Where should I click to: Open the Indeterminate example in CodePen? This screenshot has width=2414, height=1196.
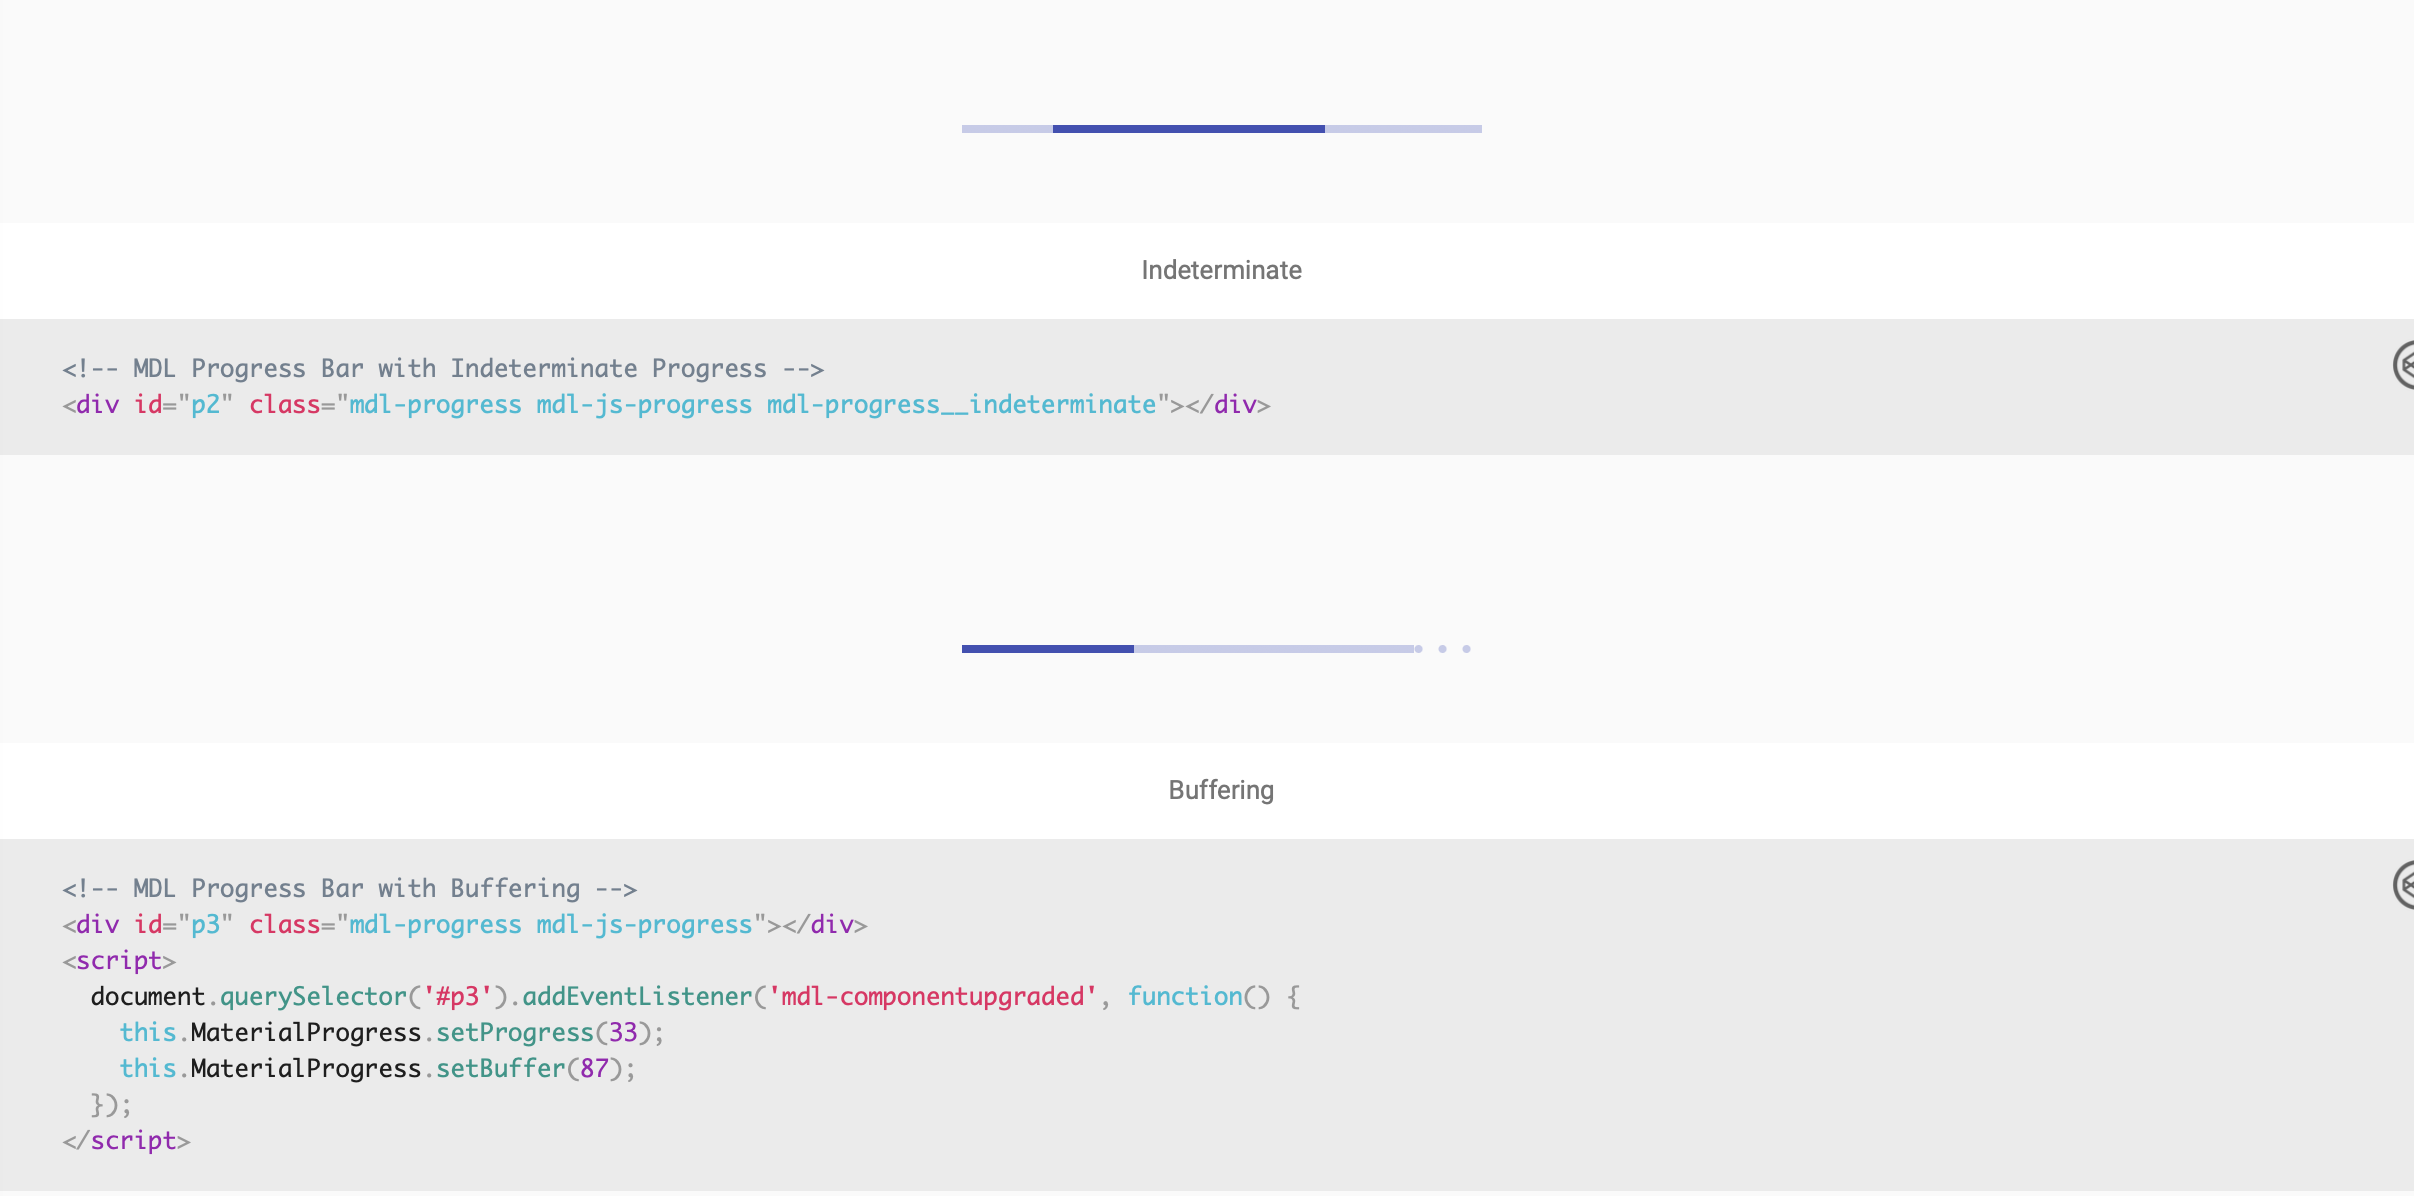2404,367
